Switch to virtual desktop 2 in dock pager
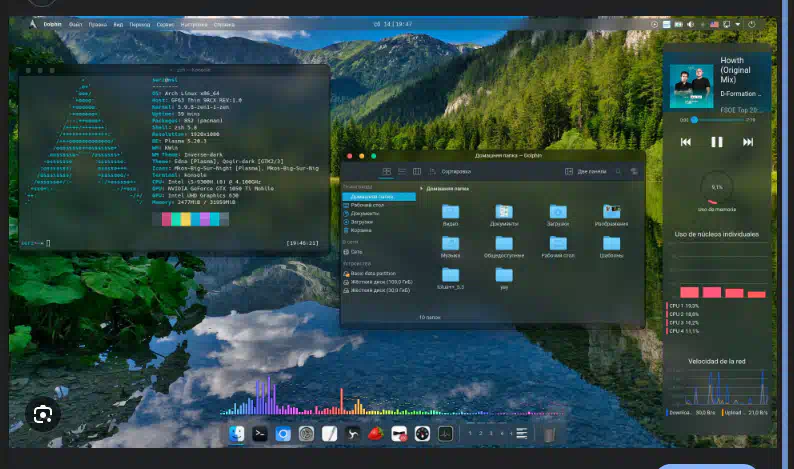Screen dimensions: 794x469 click(481, 434)
